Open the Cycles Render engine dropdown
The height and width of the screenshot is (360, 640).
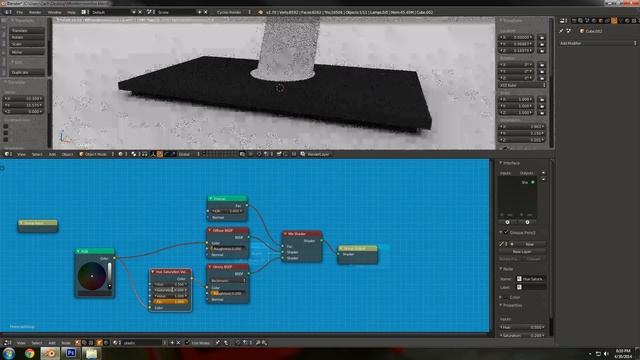[233, 12]
